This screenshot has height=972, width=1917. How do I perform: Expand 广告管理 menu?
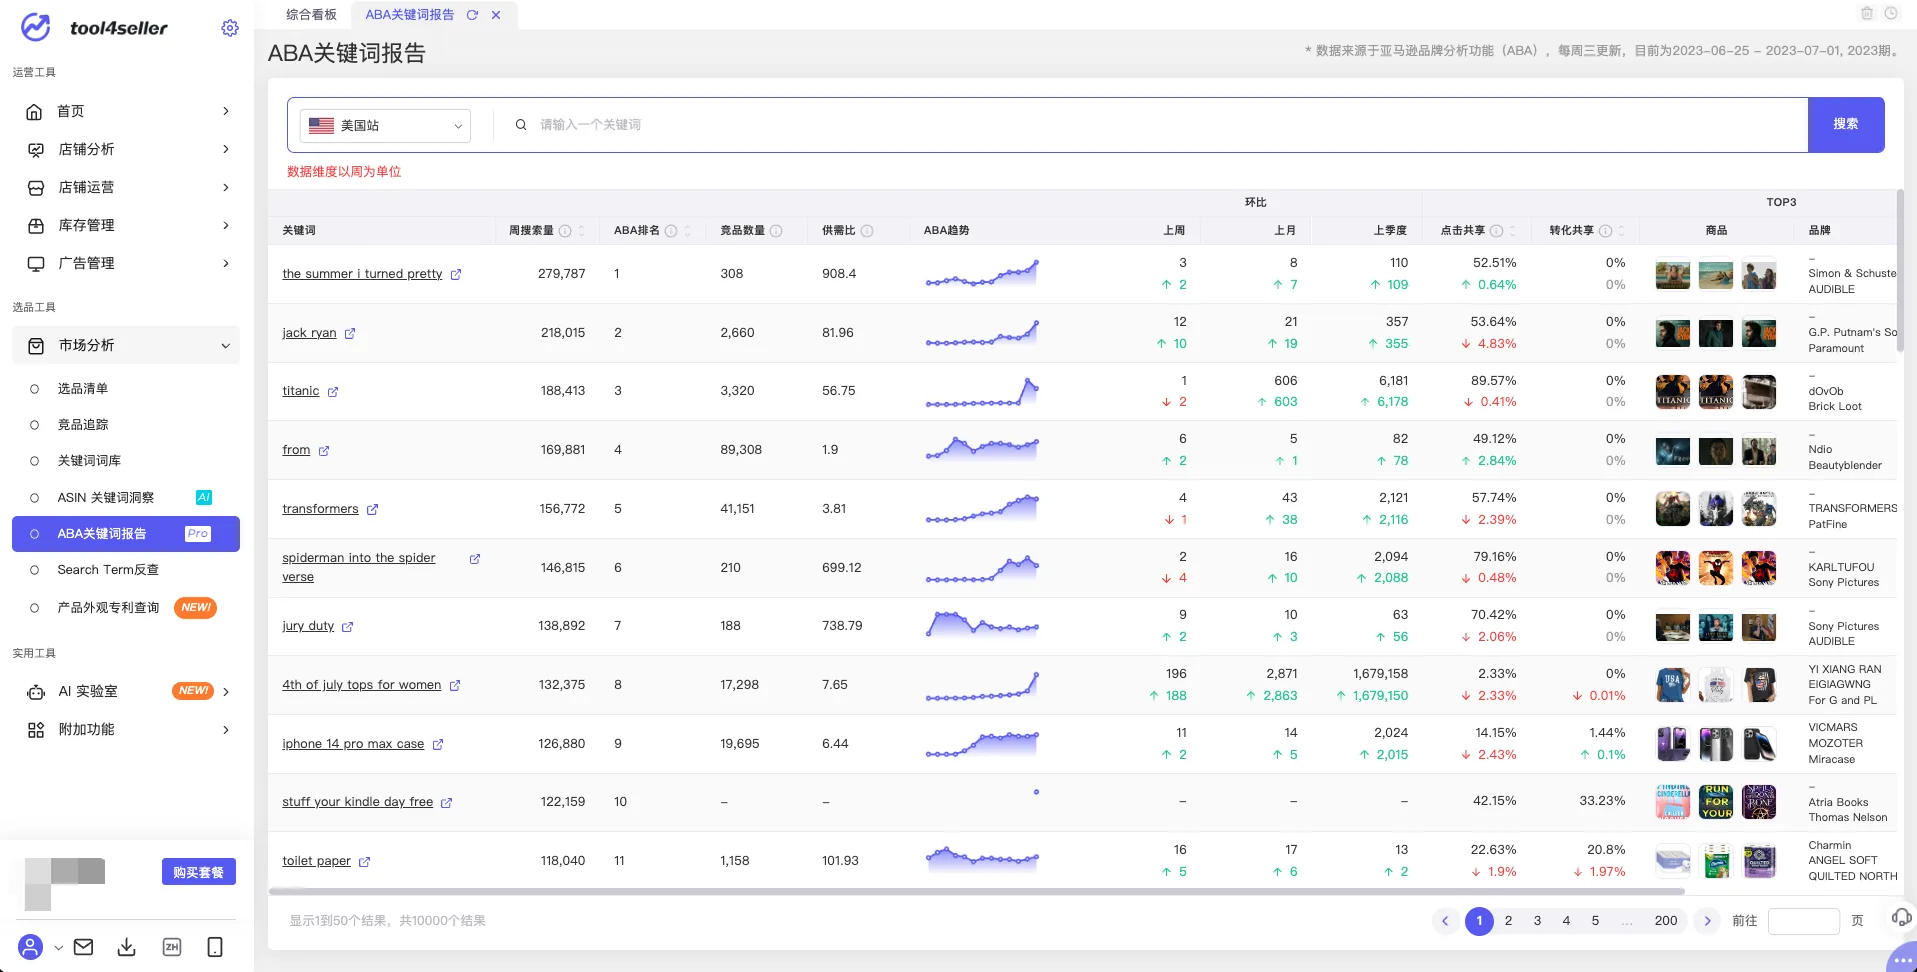tap(126, 263)
